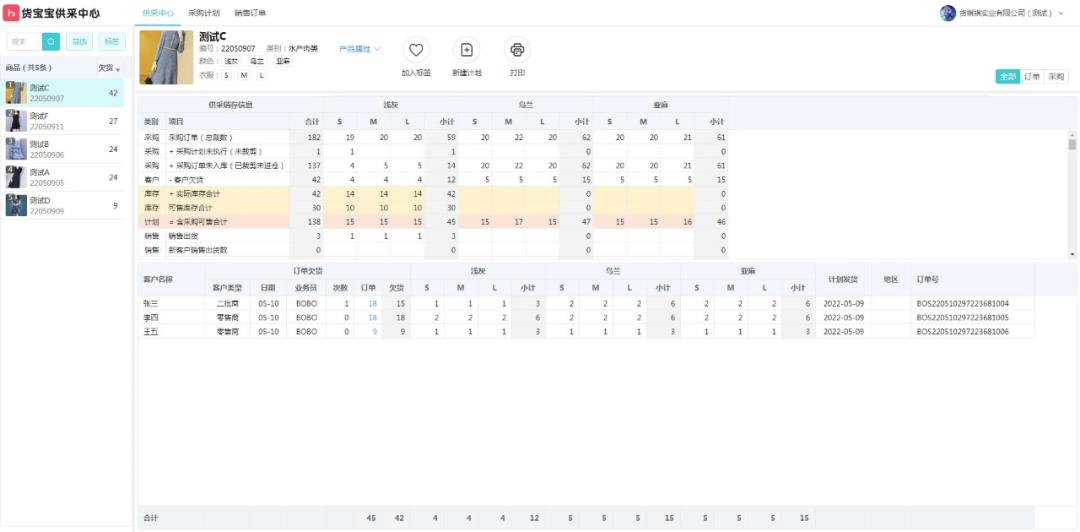The image size is (1080, 532).
Task: Switch to the 采购计划 tab
Action: tap(203, 13)
